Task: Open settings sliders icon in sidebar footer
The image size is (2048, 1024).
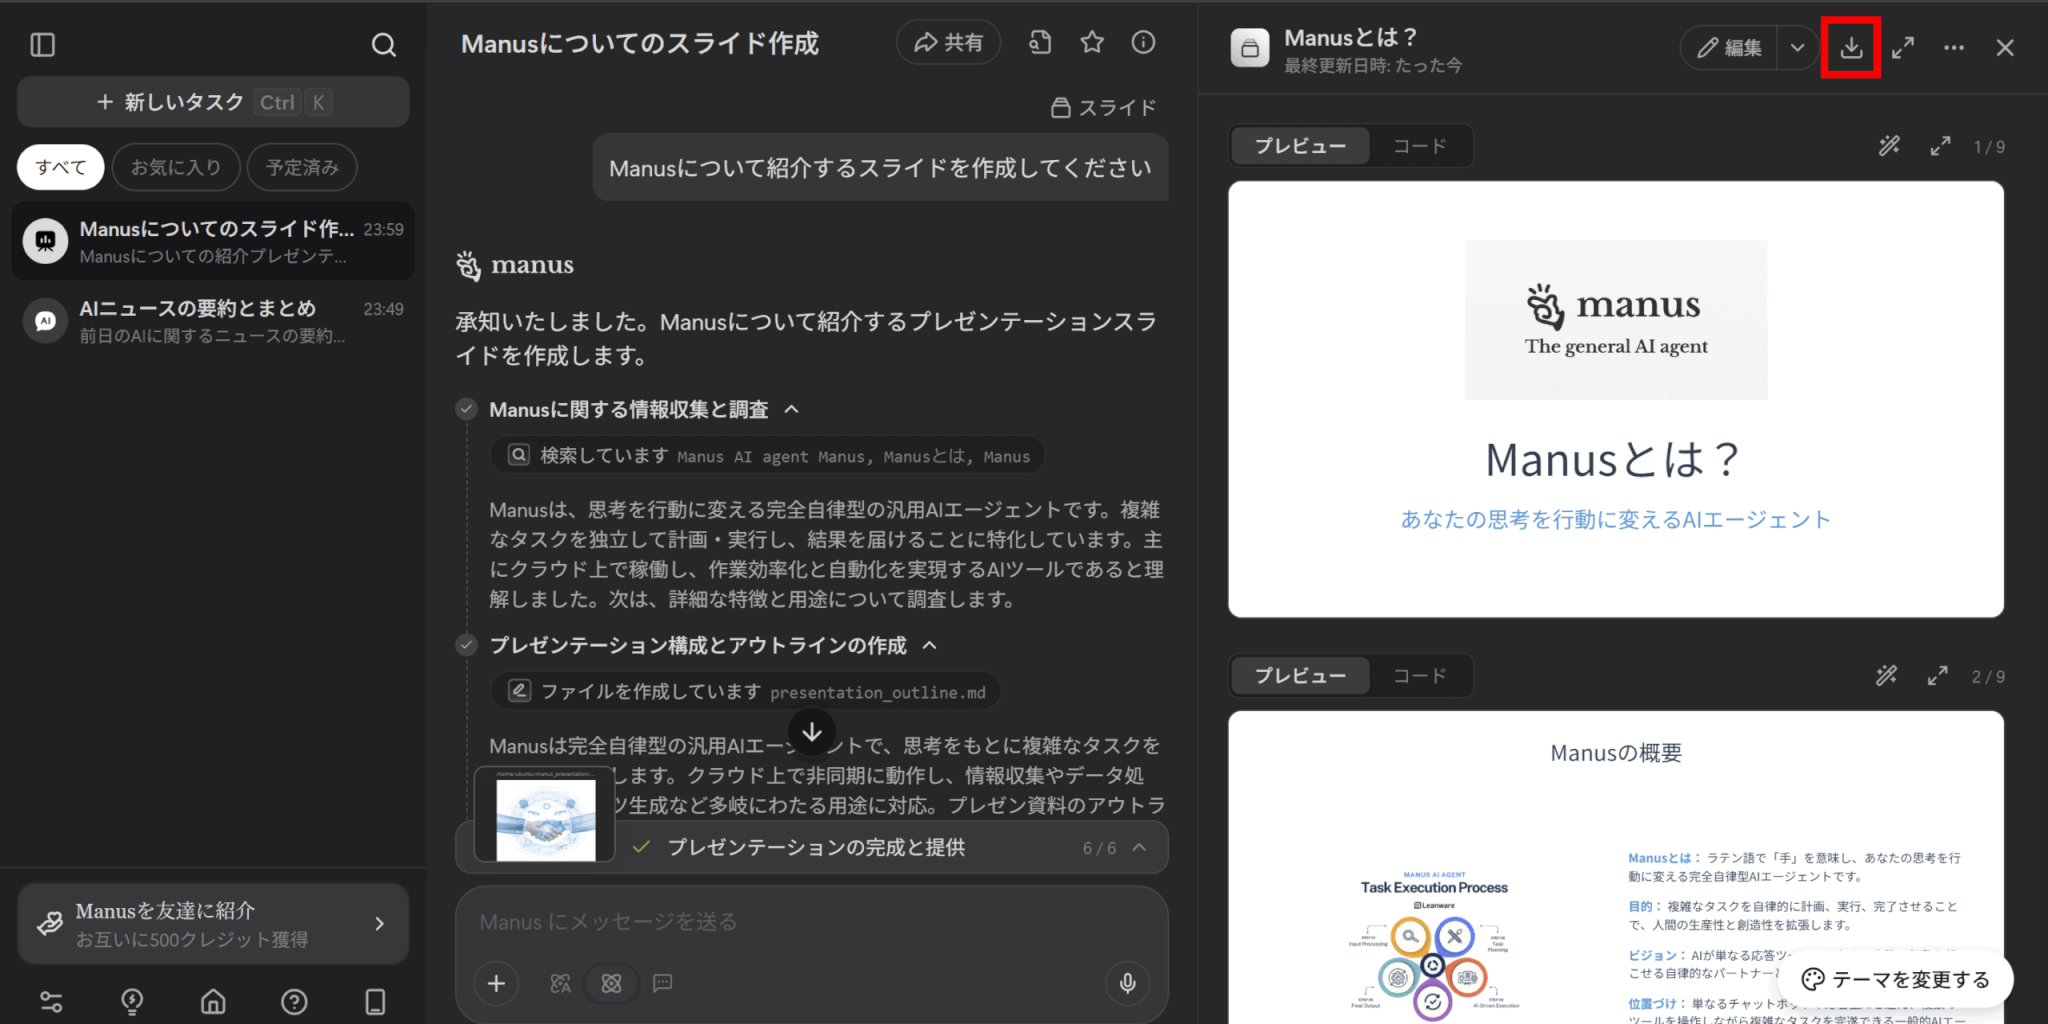Action: click(51, 1001)
